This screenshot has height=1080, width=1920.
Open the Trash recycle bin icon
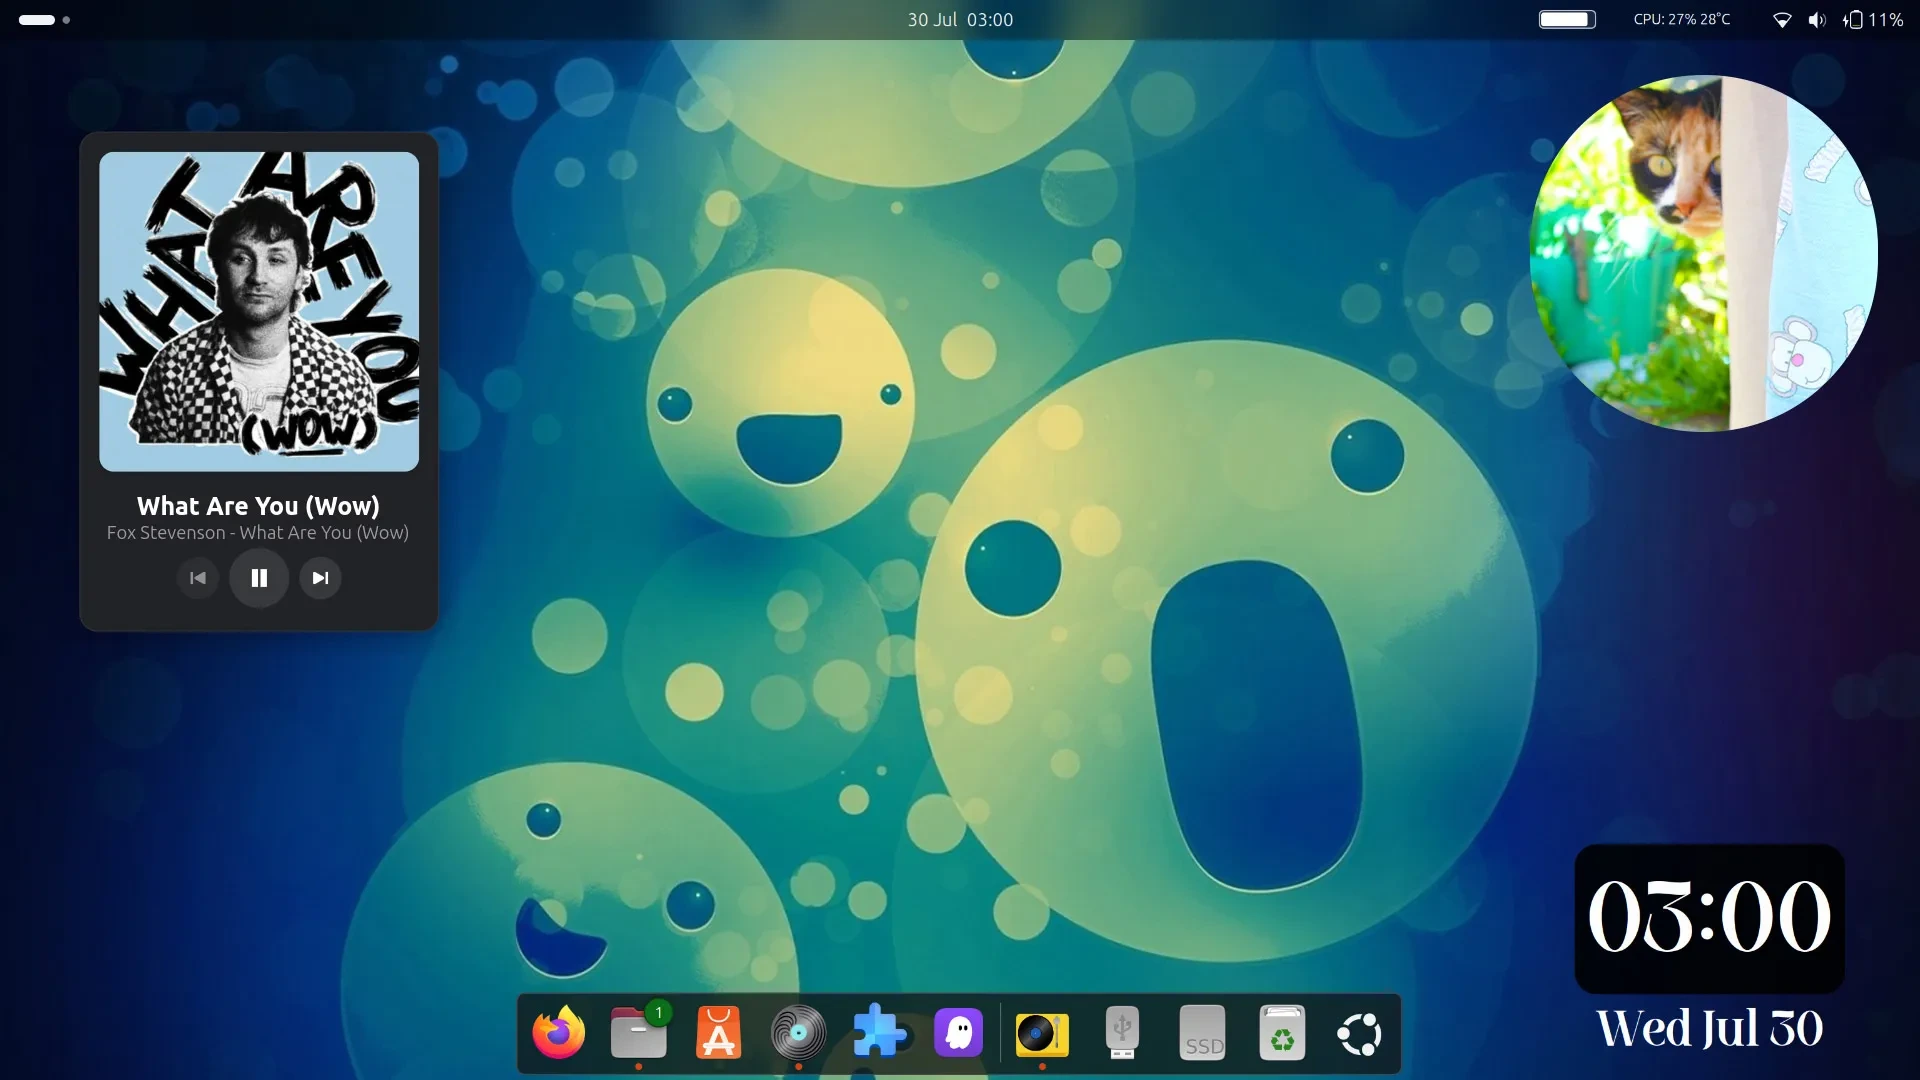point(1282,1033)
